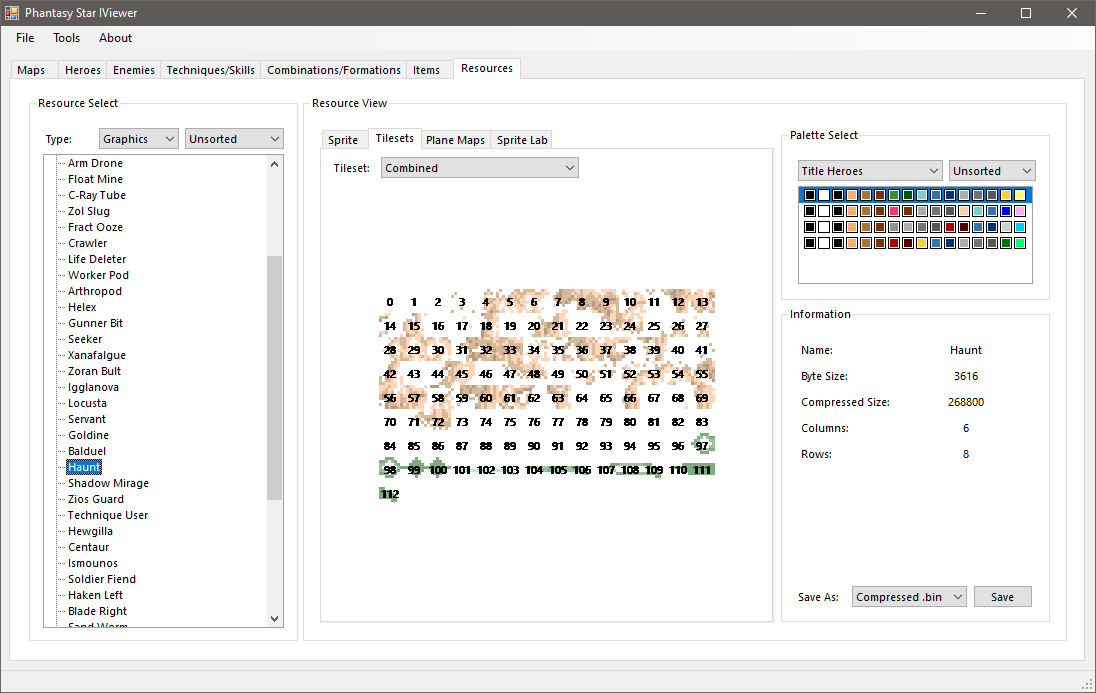Select Gunner Bit resource

[x=95, y=323]
